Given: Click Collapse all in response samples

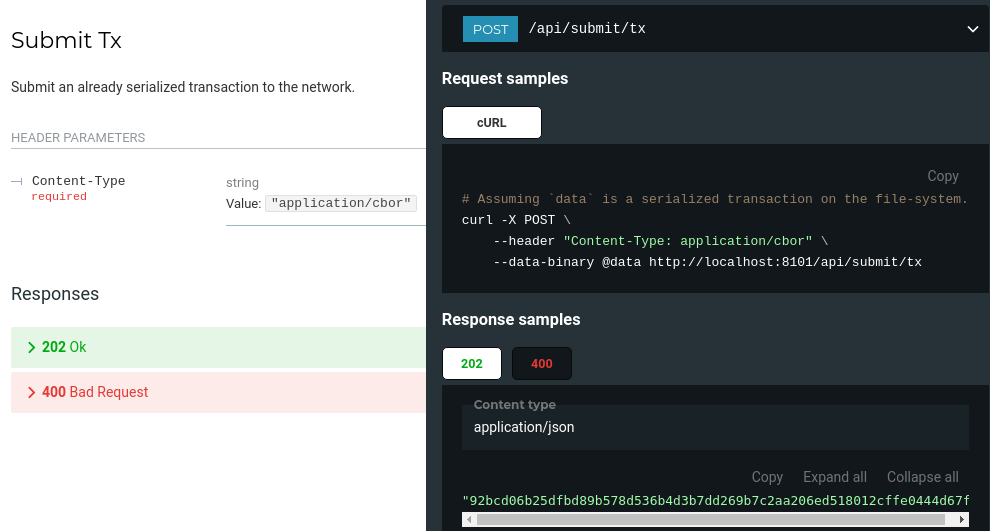Looking at the screenshot, I should point(922,477).
